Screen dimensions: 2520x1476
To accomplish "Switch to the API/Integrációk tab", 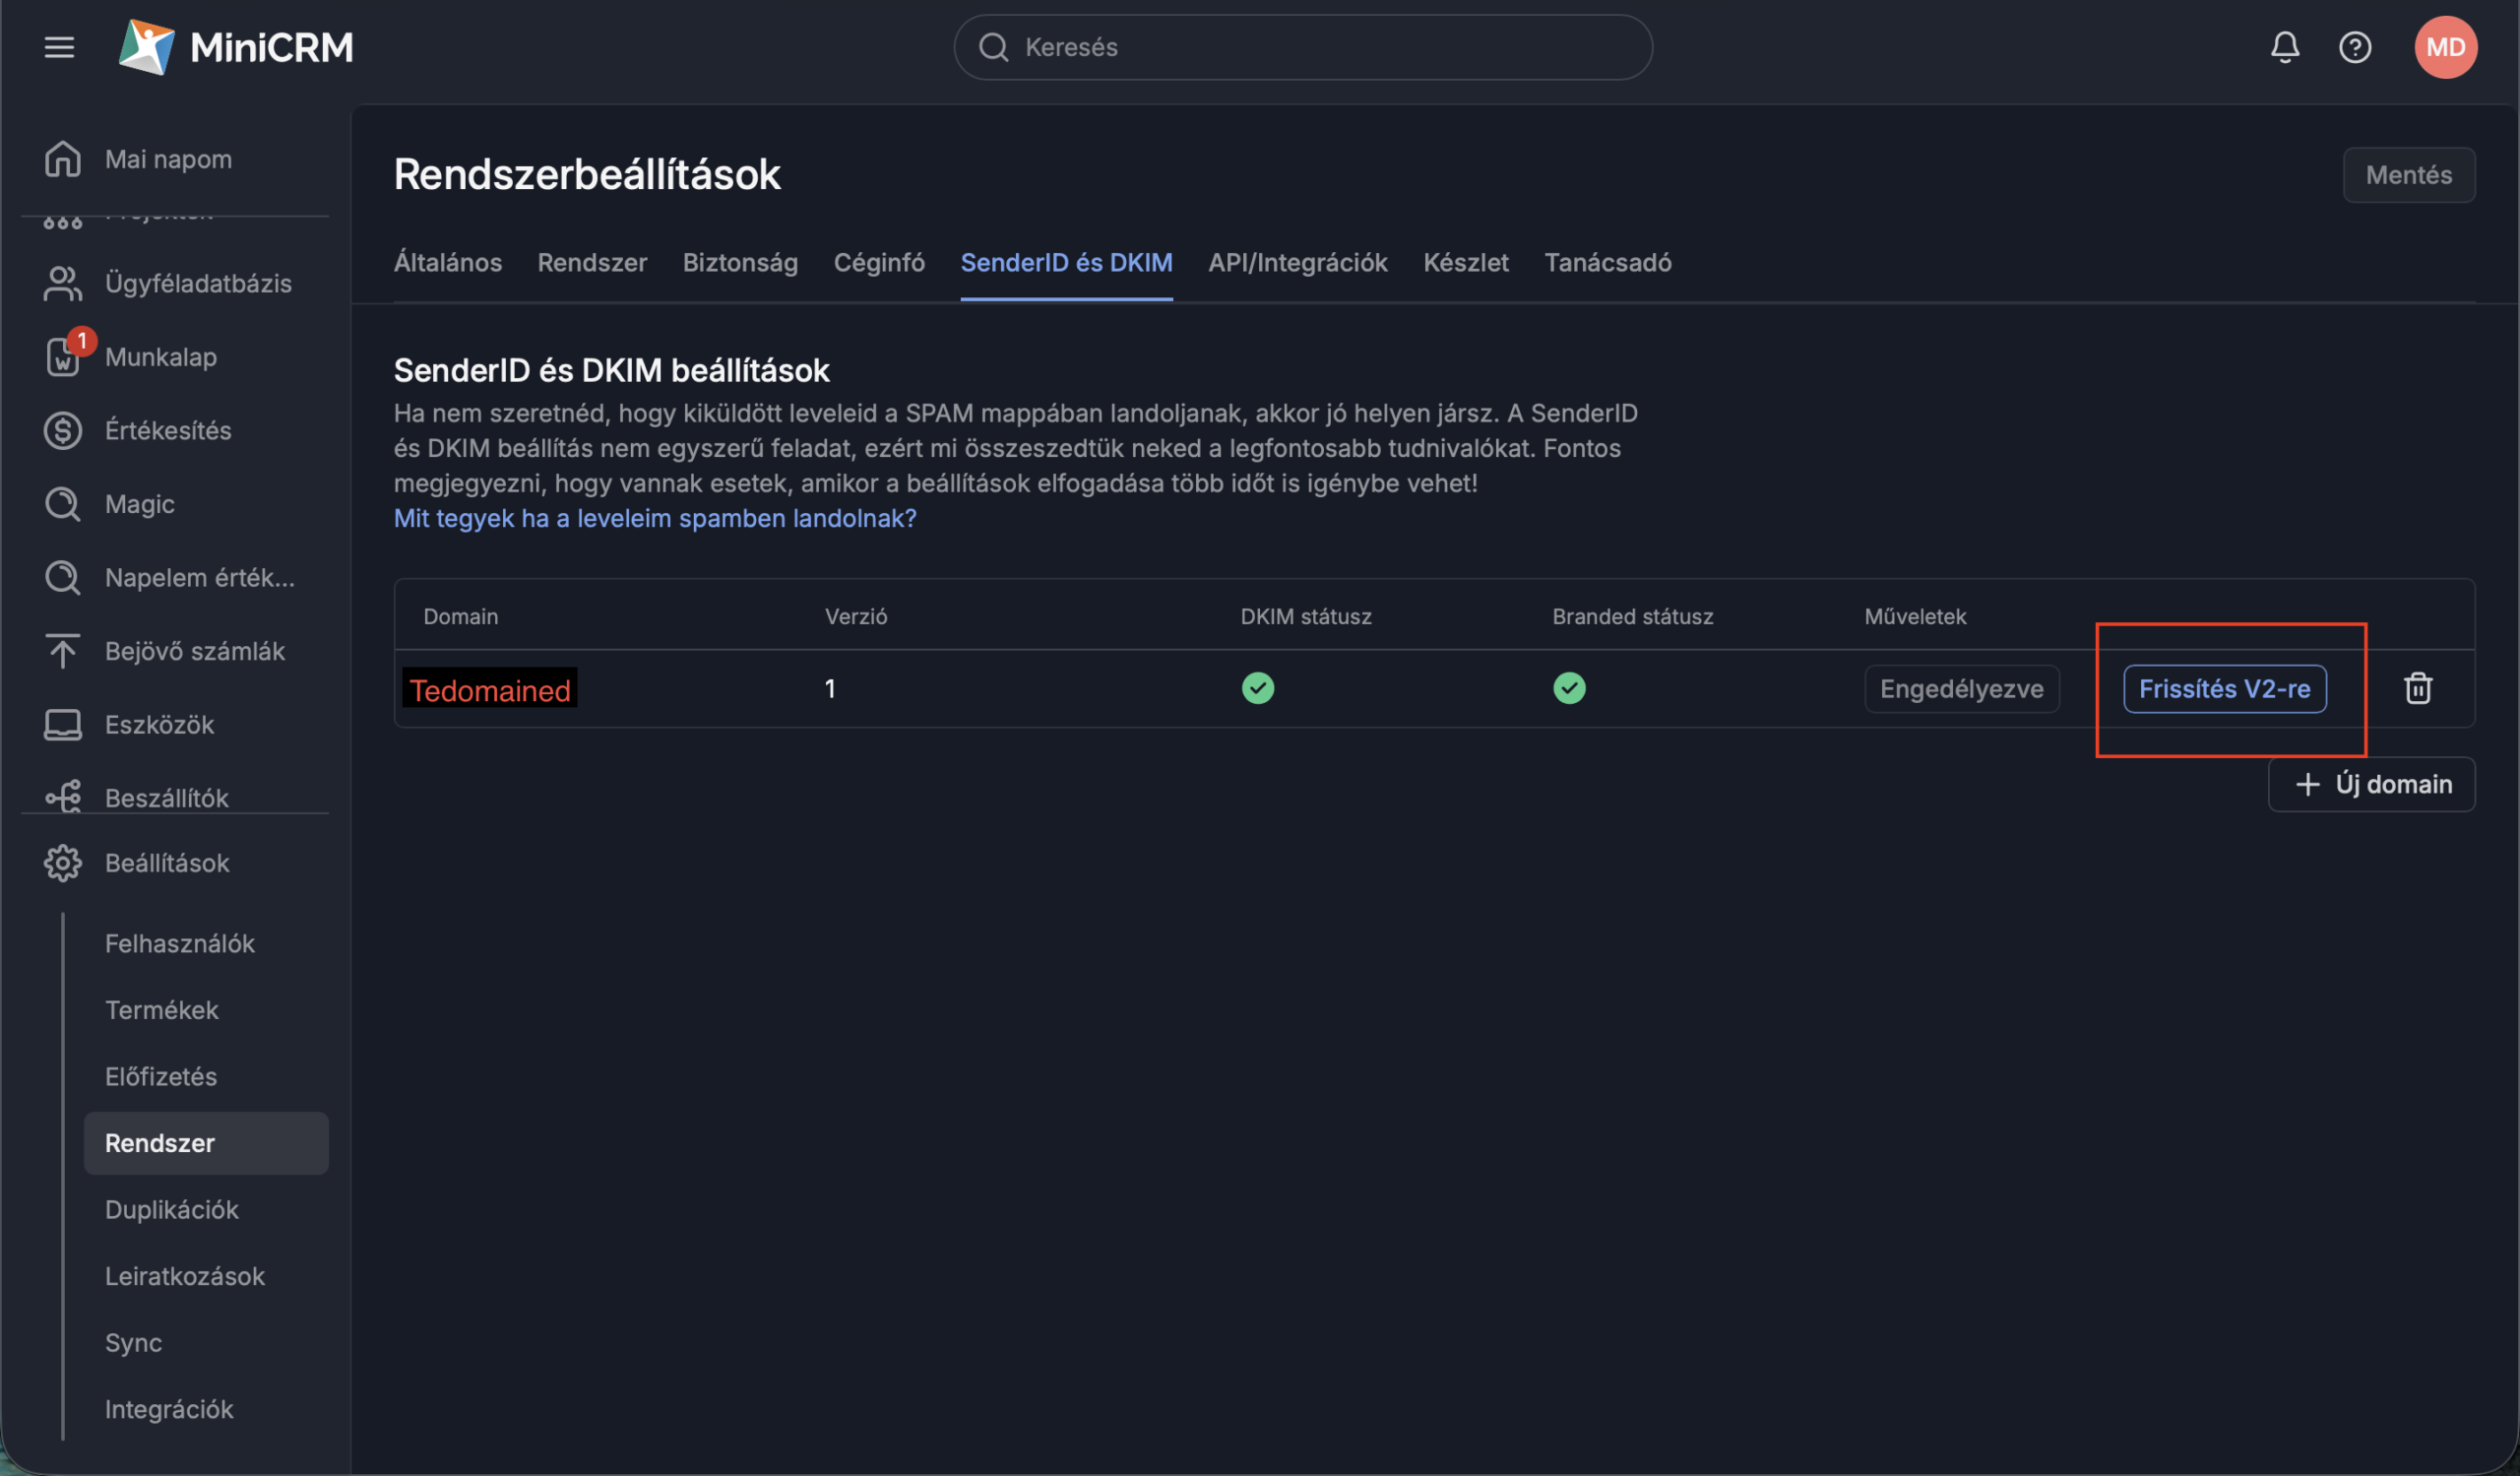I will coord(1297,262).
